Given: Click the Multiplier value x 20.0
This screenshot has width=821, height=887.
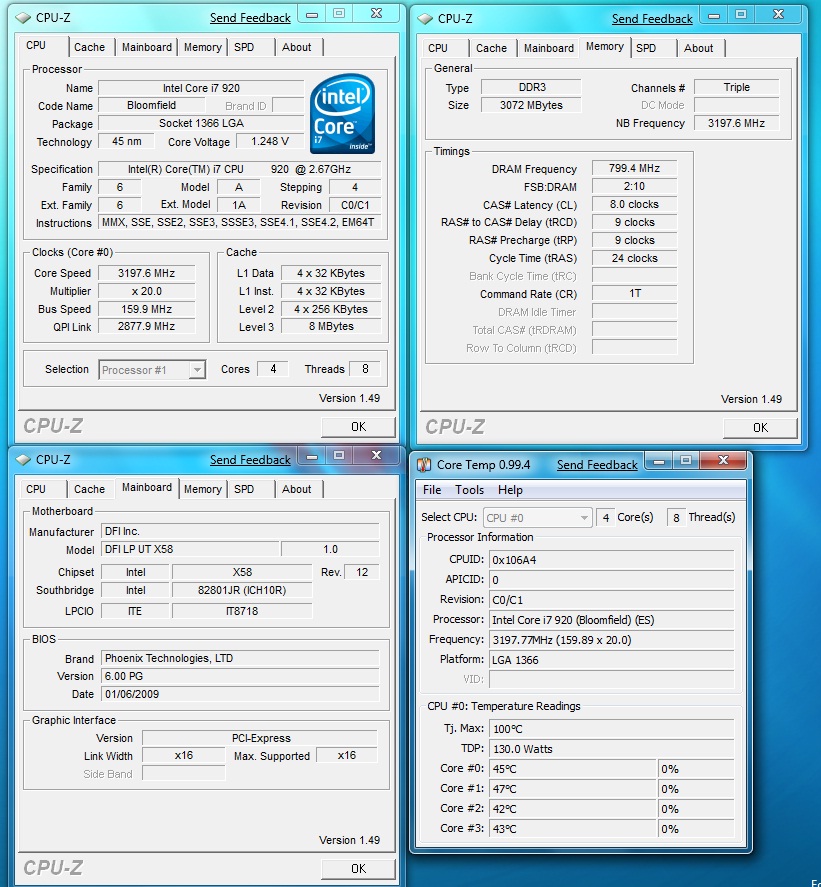Looking at the screenshot, I should [x=147, y=291].
